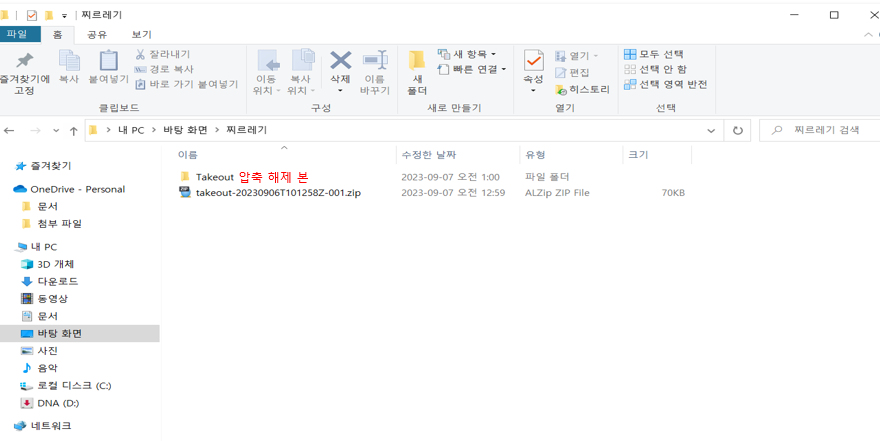Open 문서 under 내 PC

(48, 316)
